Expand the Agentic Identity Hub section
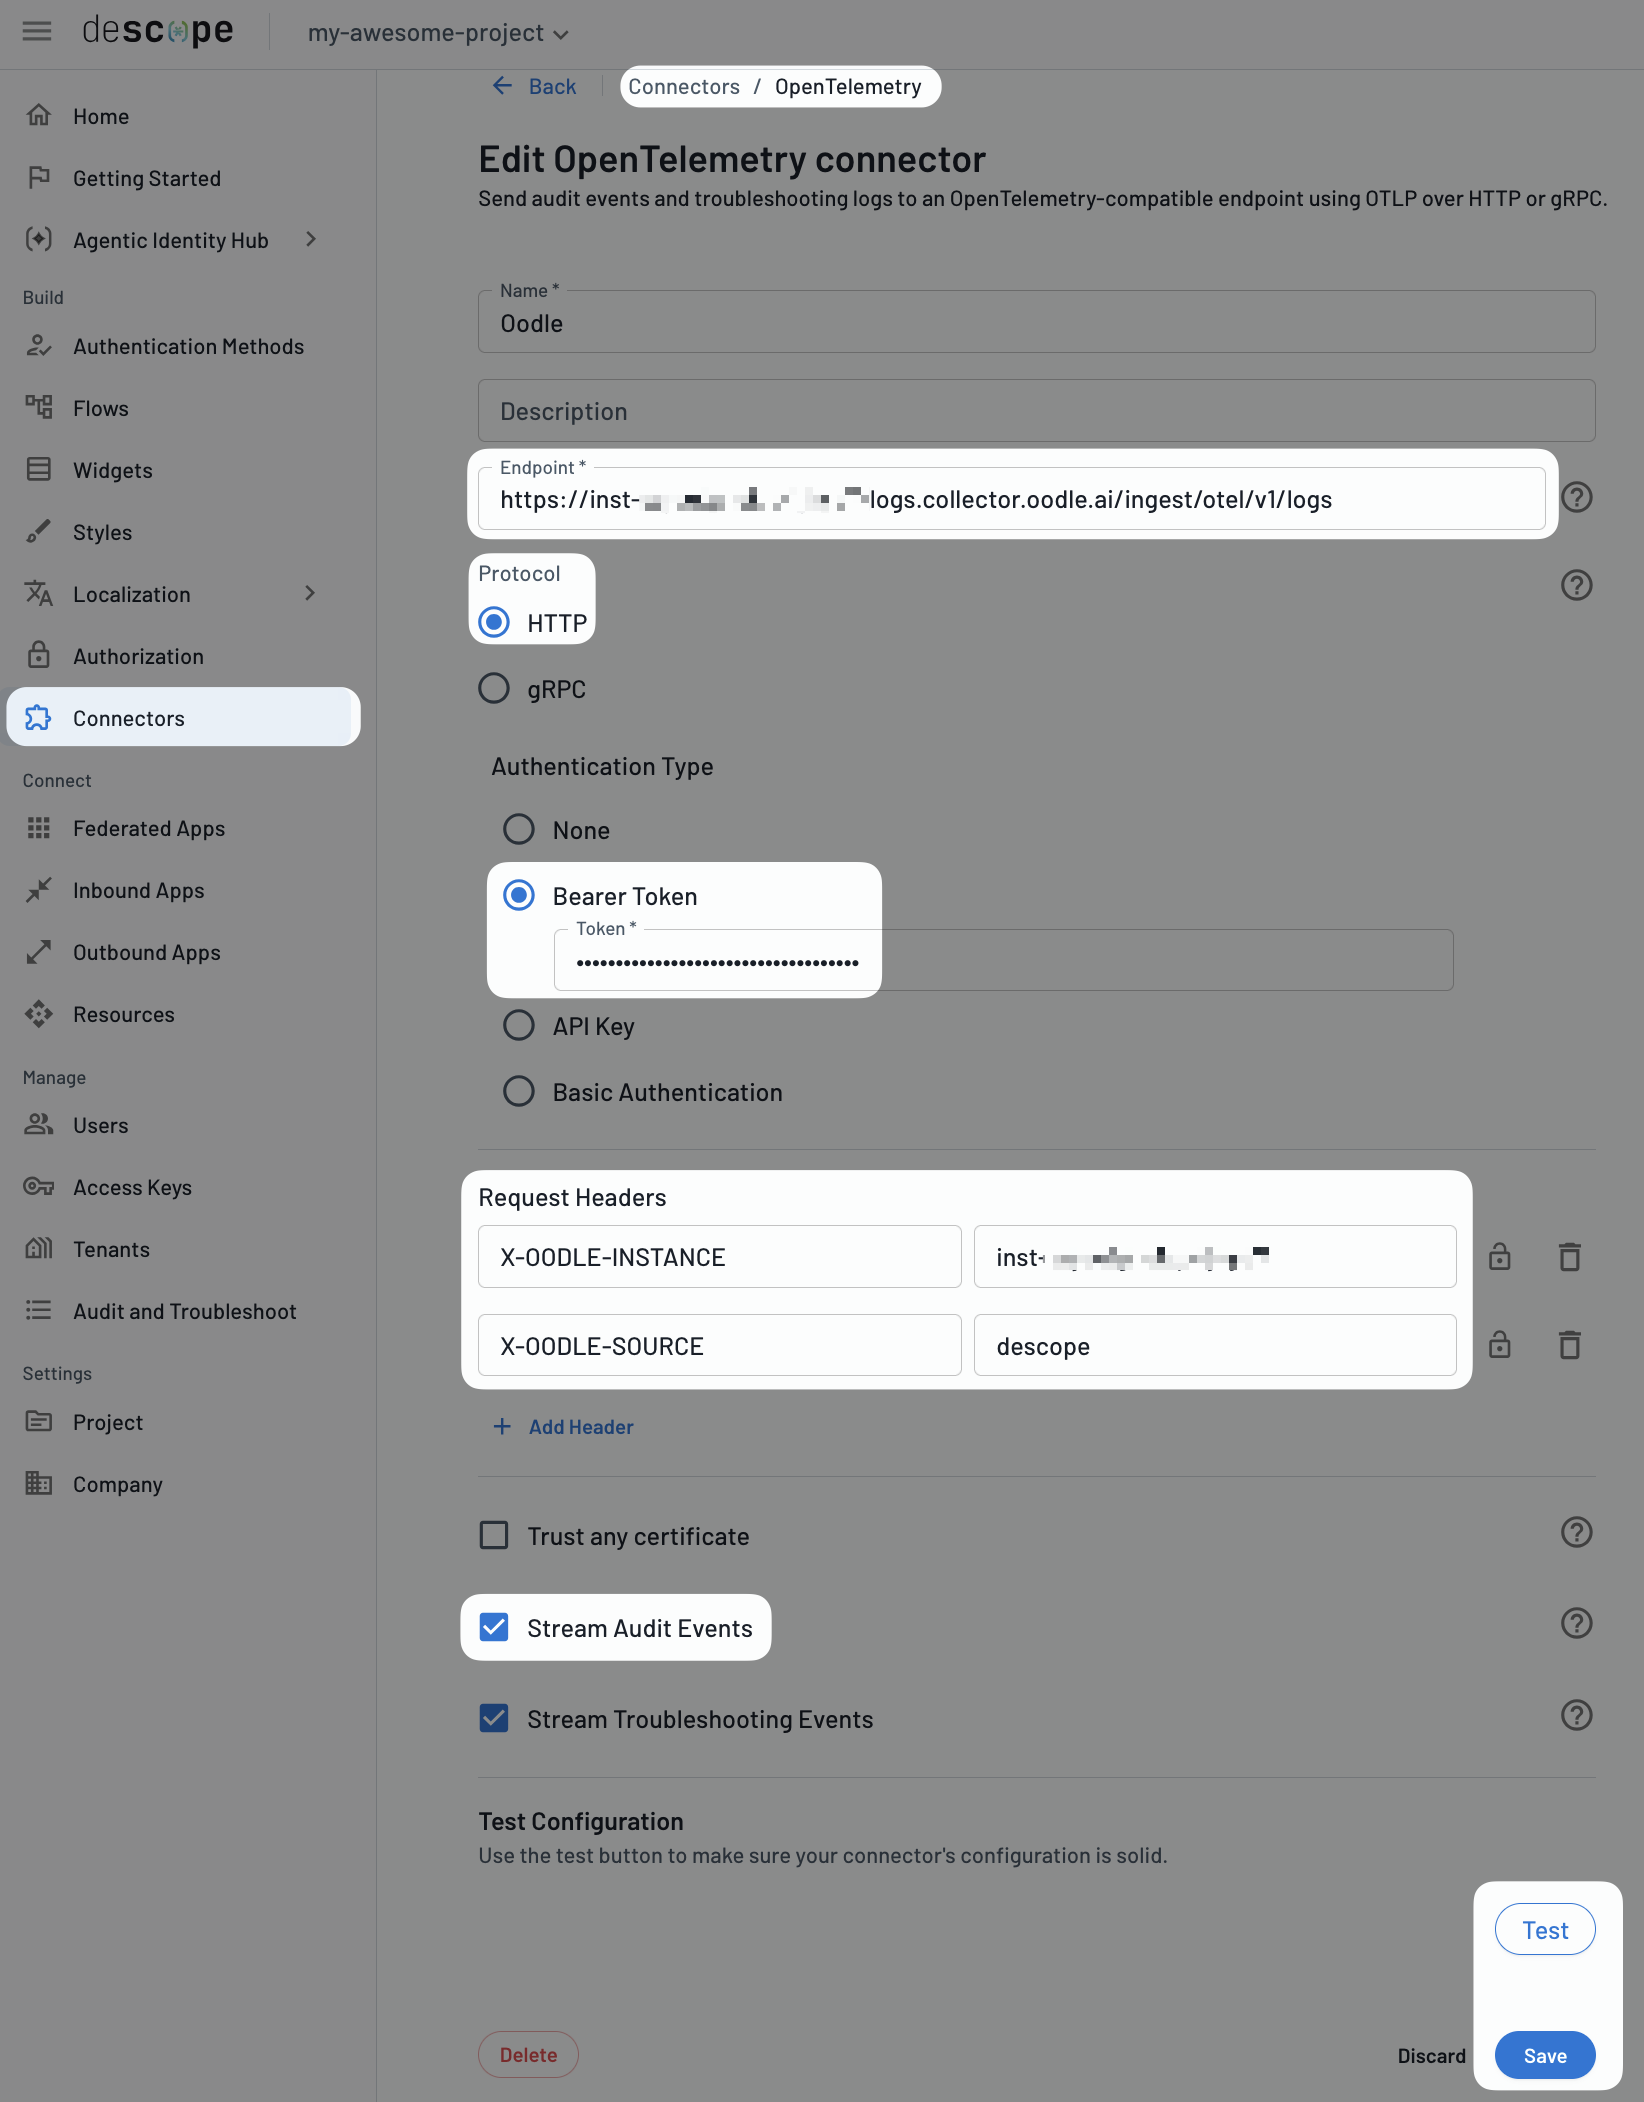The width and height of the screenshot is (1644, 2102). point(311,240)
